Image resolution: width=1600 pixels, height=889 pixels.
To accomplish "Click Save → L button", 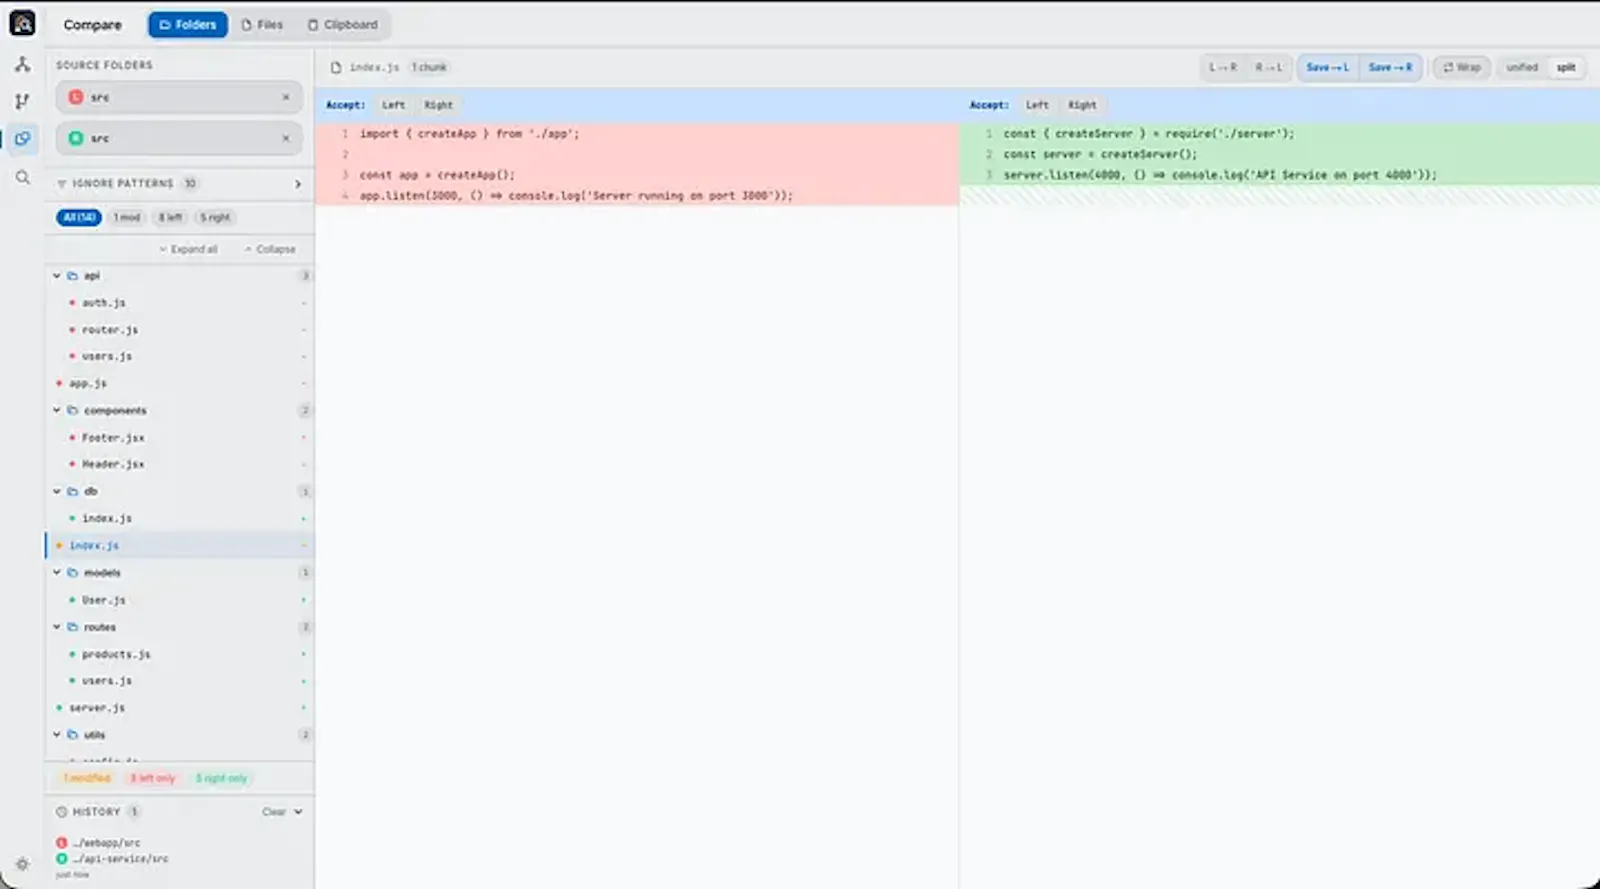I will coord(1328,67).
